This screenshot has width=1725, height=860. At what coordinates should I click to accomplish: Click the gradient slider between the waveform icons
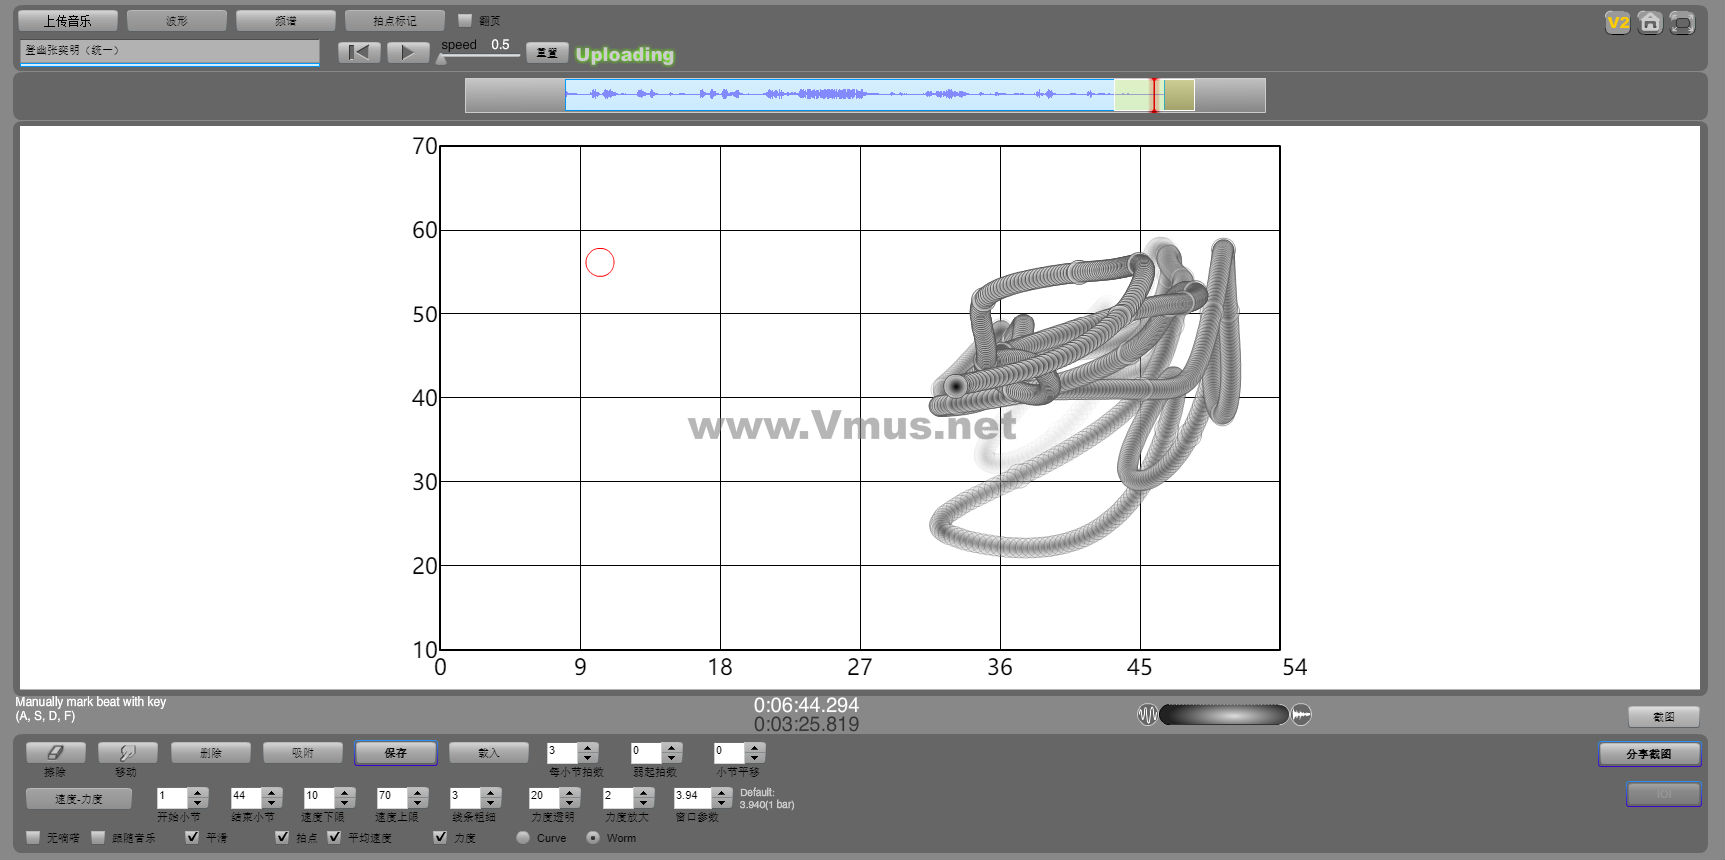tap(1224, 714)
